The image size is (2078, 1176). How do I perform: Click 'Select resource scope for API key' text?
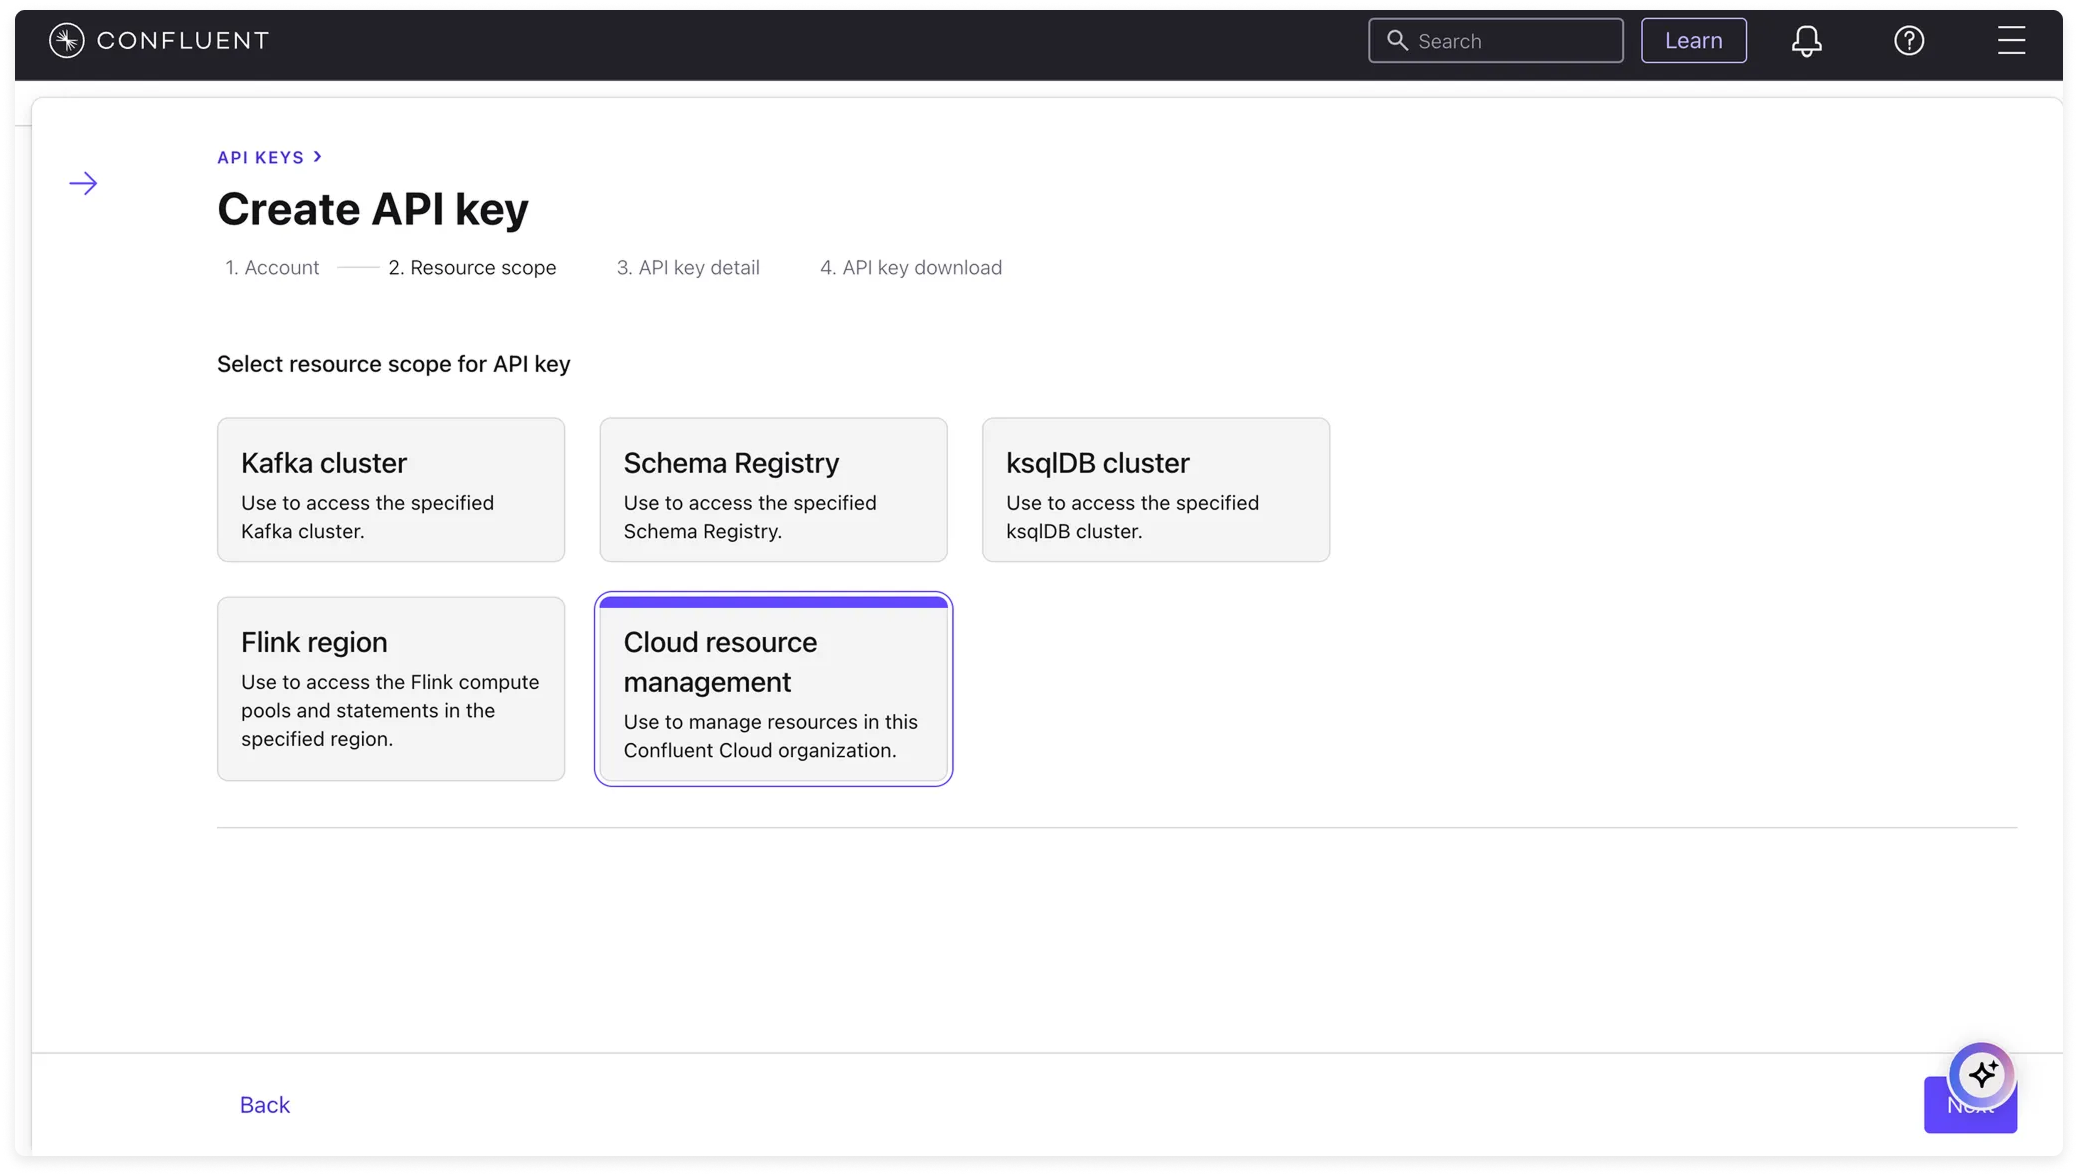(394, 364)
